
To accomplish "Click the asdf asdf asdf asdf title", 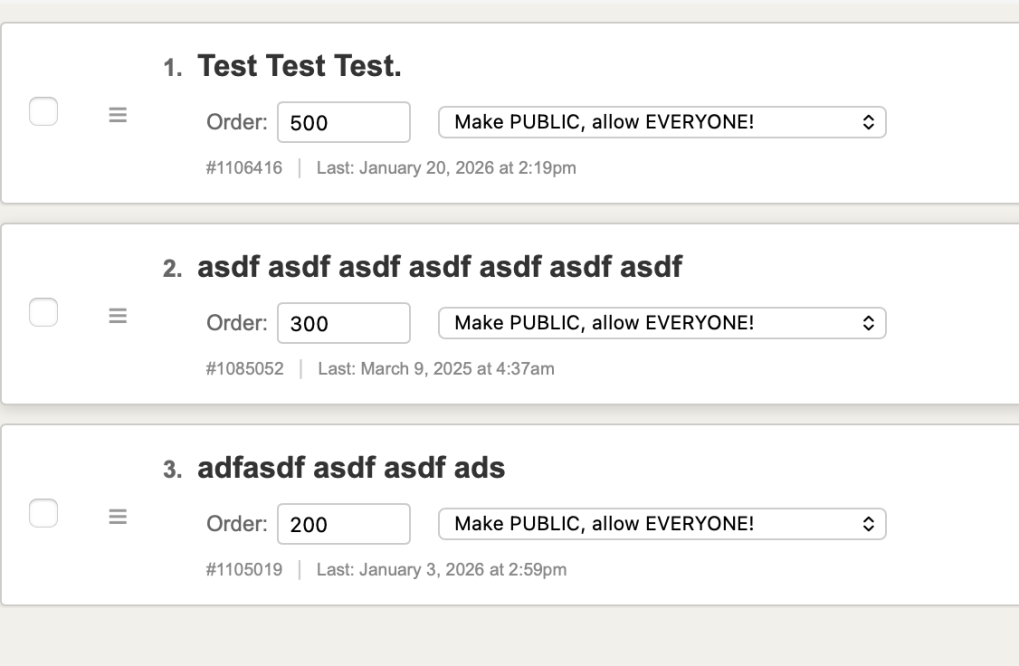I will coord(440,268).
